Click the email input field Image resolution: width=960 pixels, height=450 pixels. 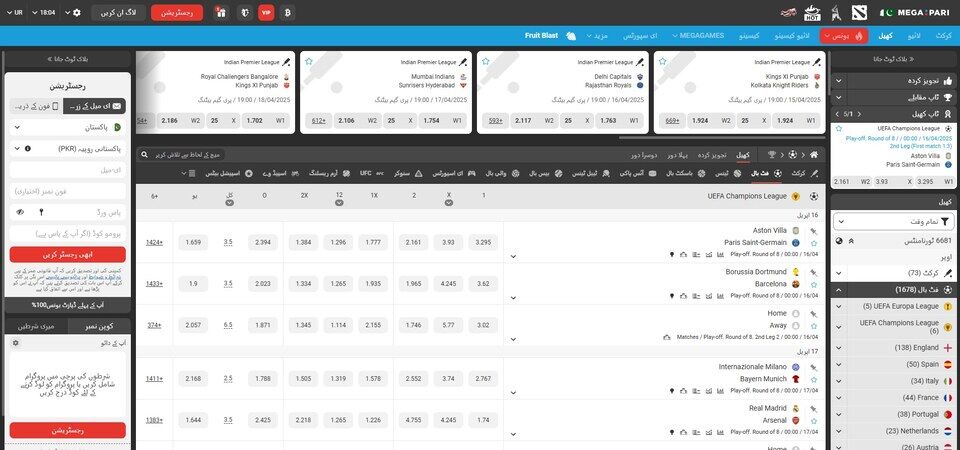[x=67, y=170]
